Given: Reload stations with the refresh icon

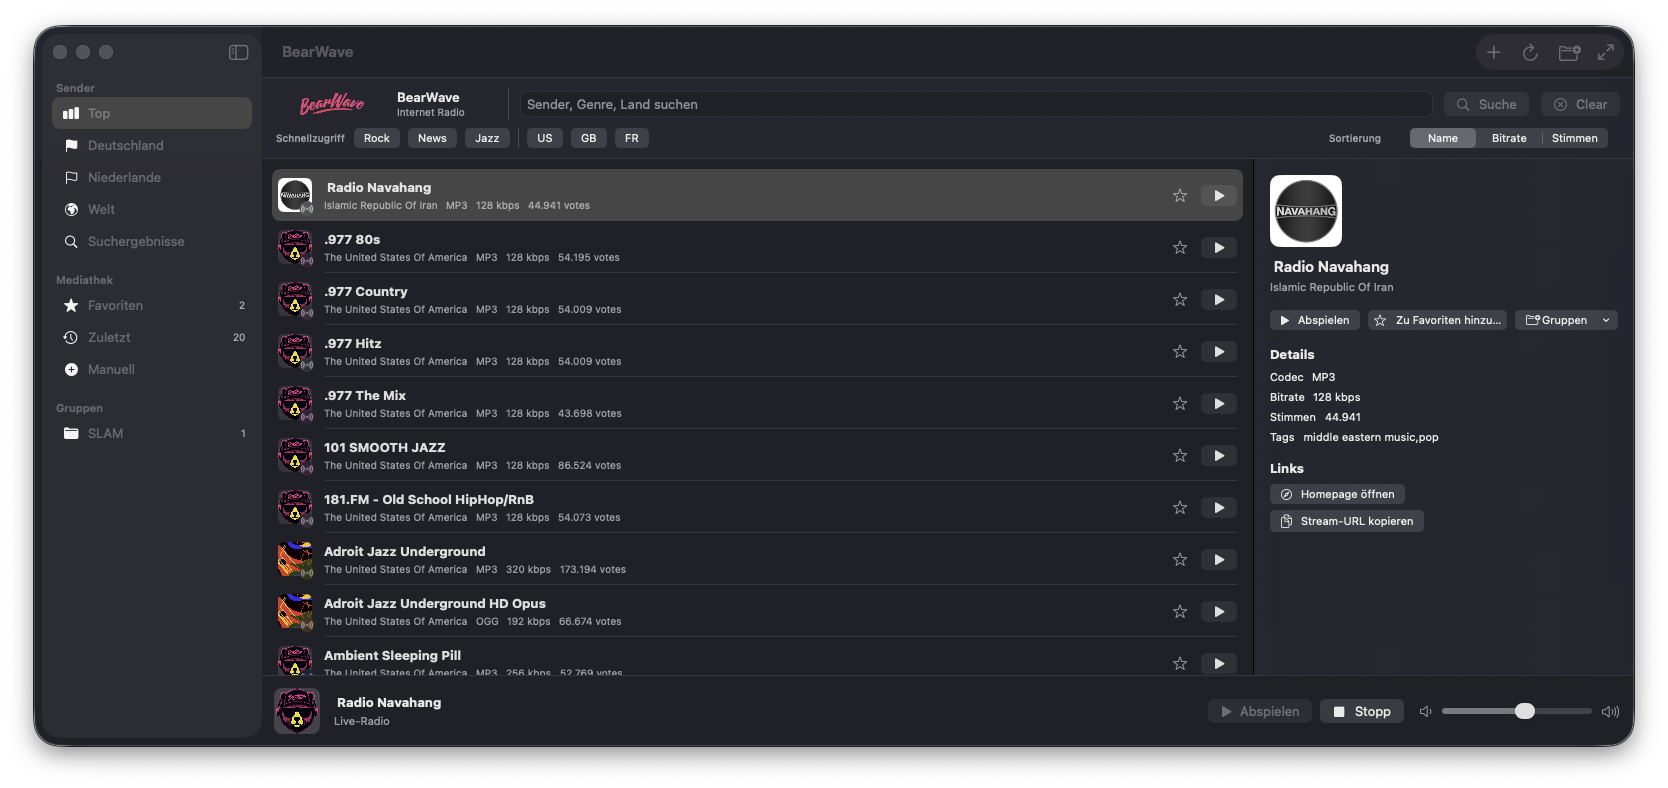Looking at the screenshot, I should (x=1530, y=52).
